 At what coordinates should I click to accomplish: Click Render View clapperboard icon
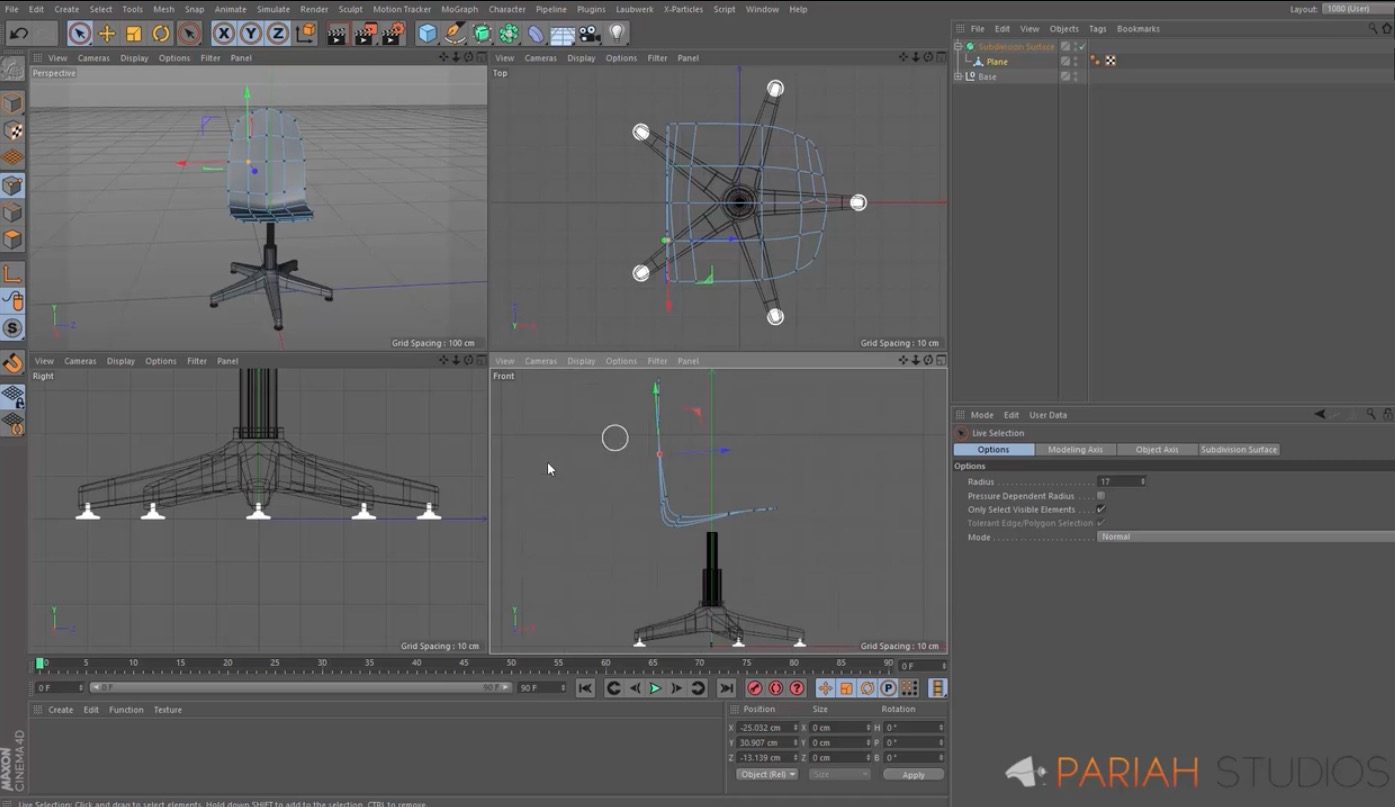(x=338, y=34)
